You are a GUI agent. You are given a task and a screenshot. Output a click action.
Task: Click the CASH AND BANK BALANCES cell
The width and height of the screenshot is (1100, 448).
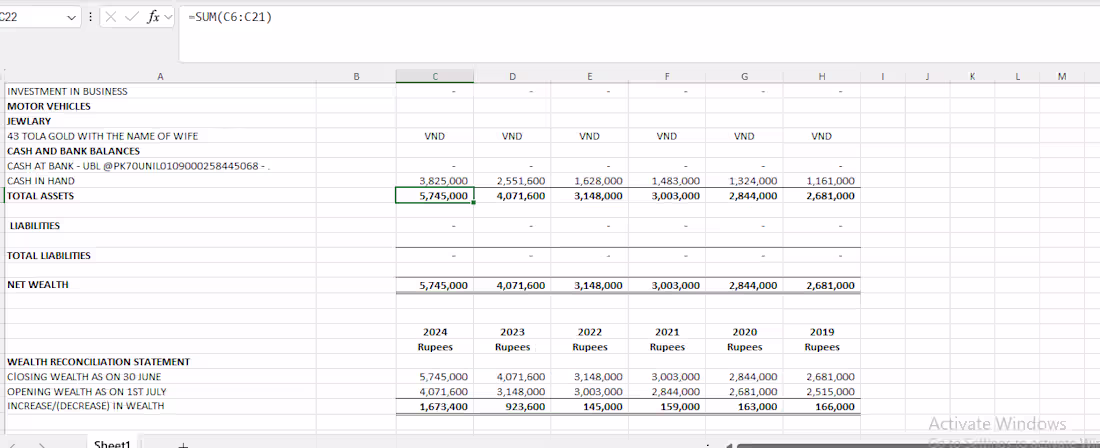click(161, 151)
